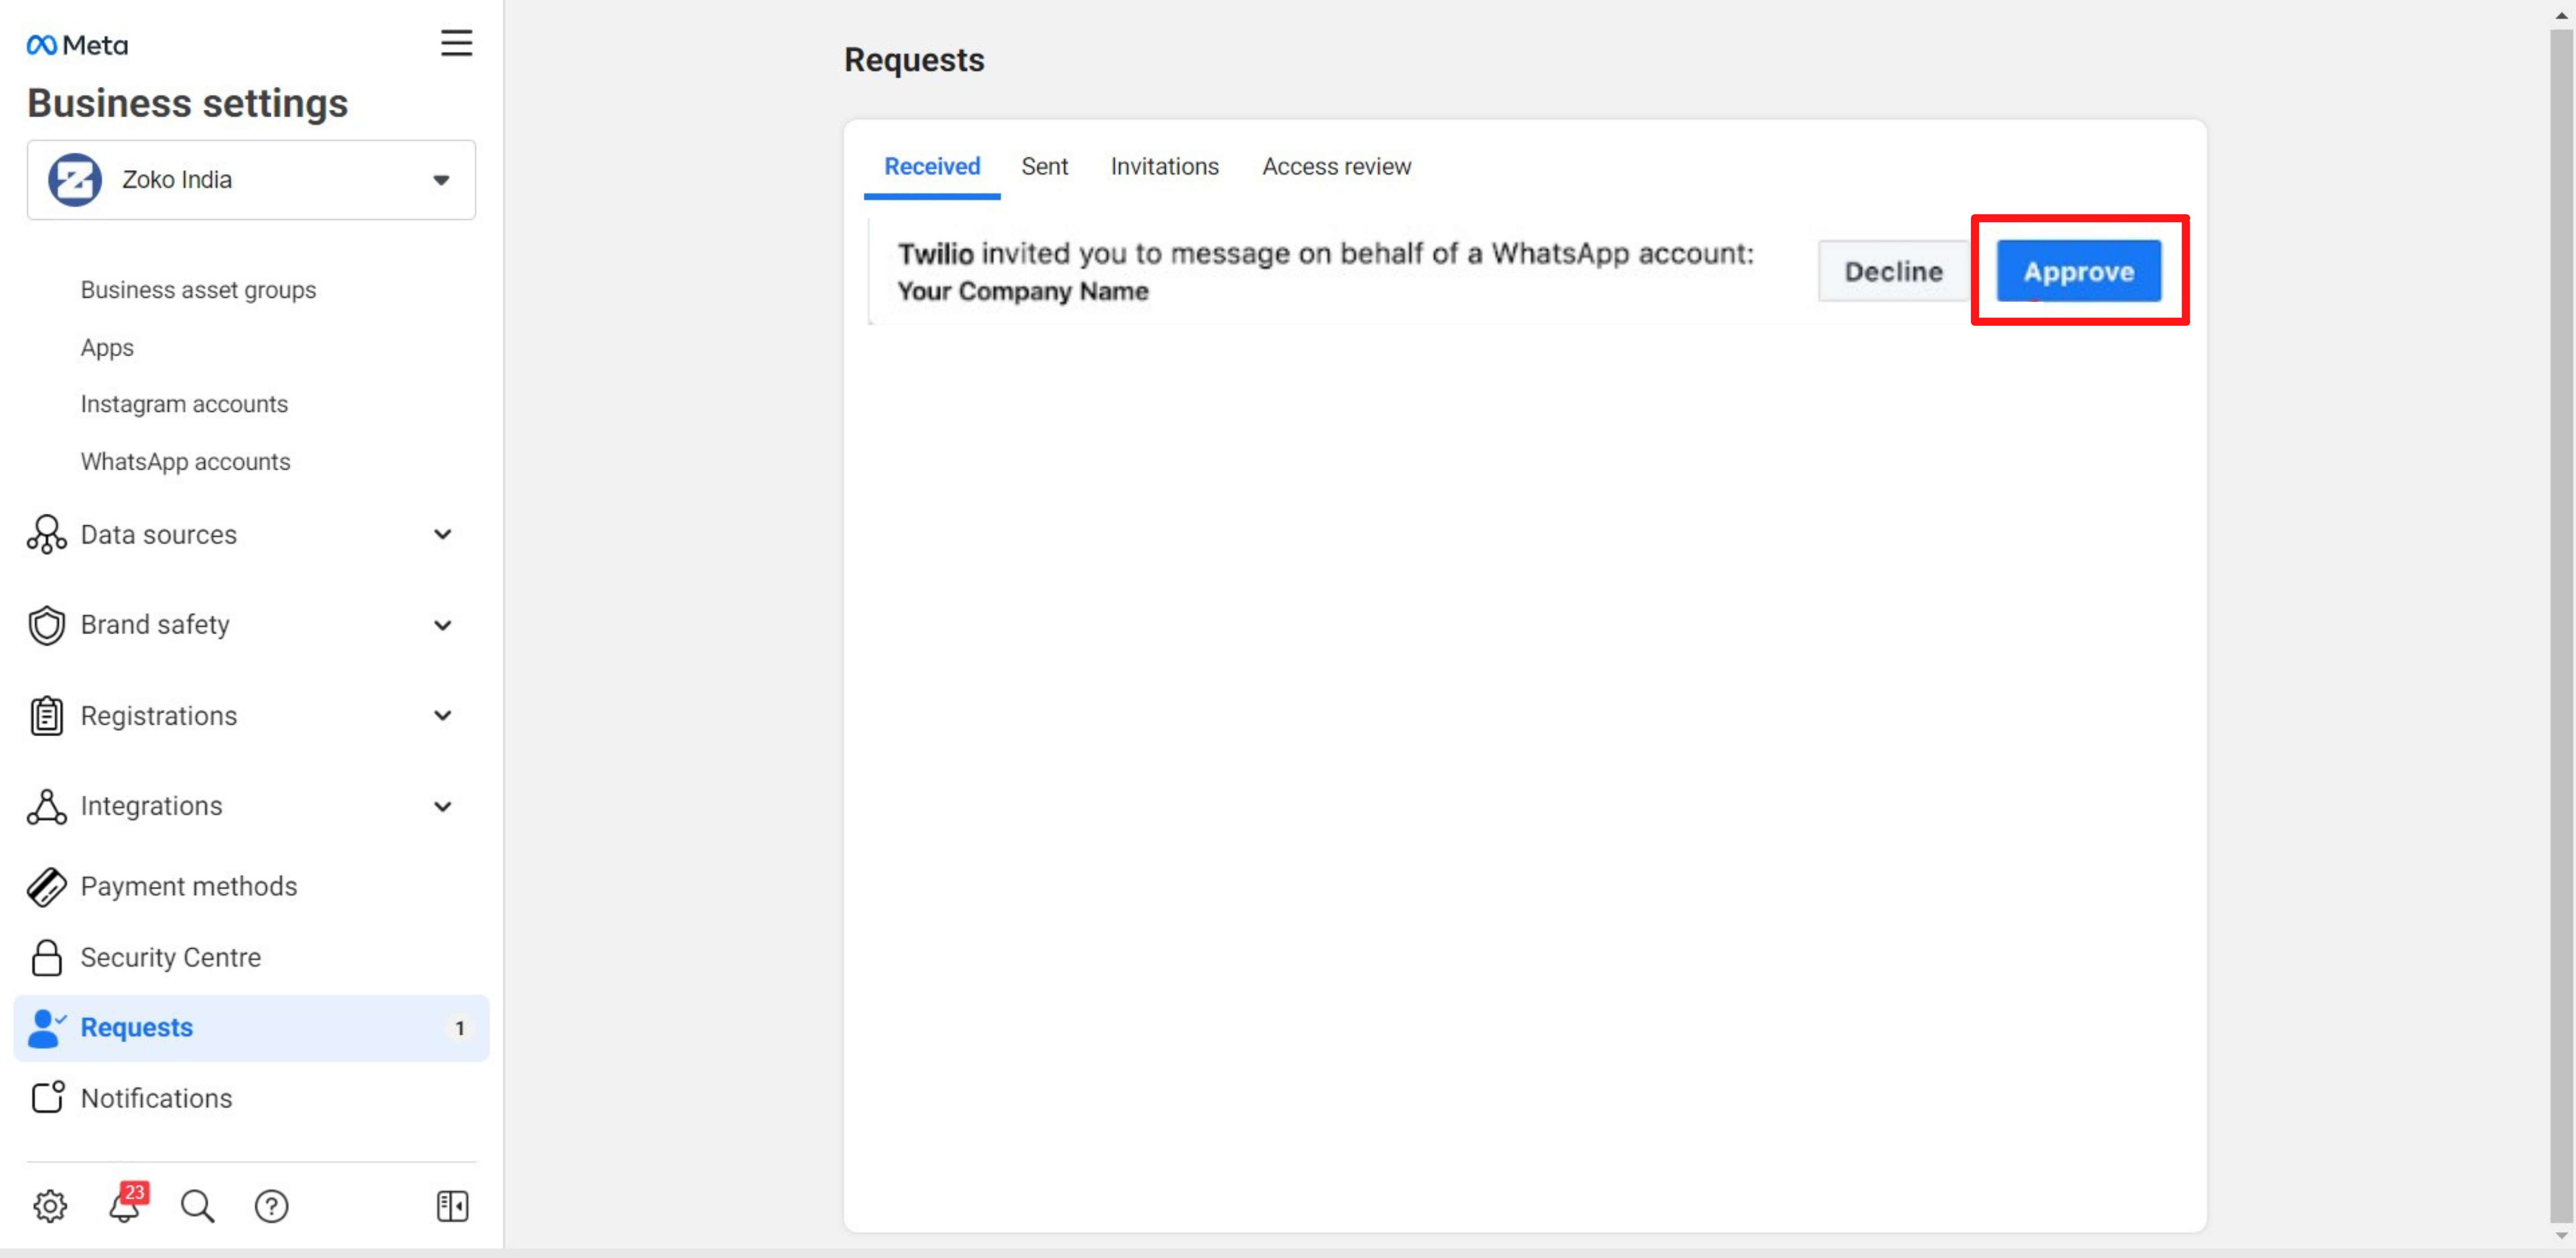
Task: Click the 'Your Company Name' text
Action: (1022, 291)
